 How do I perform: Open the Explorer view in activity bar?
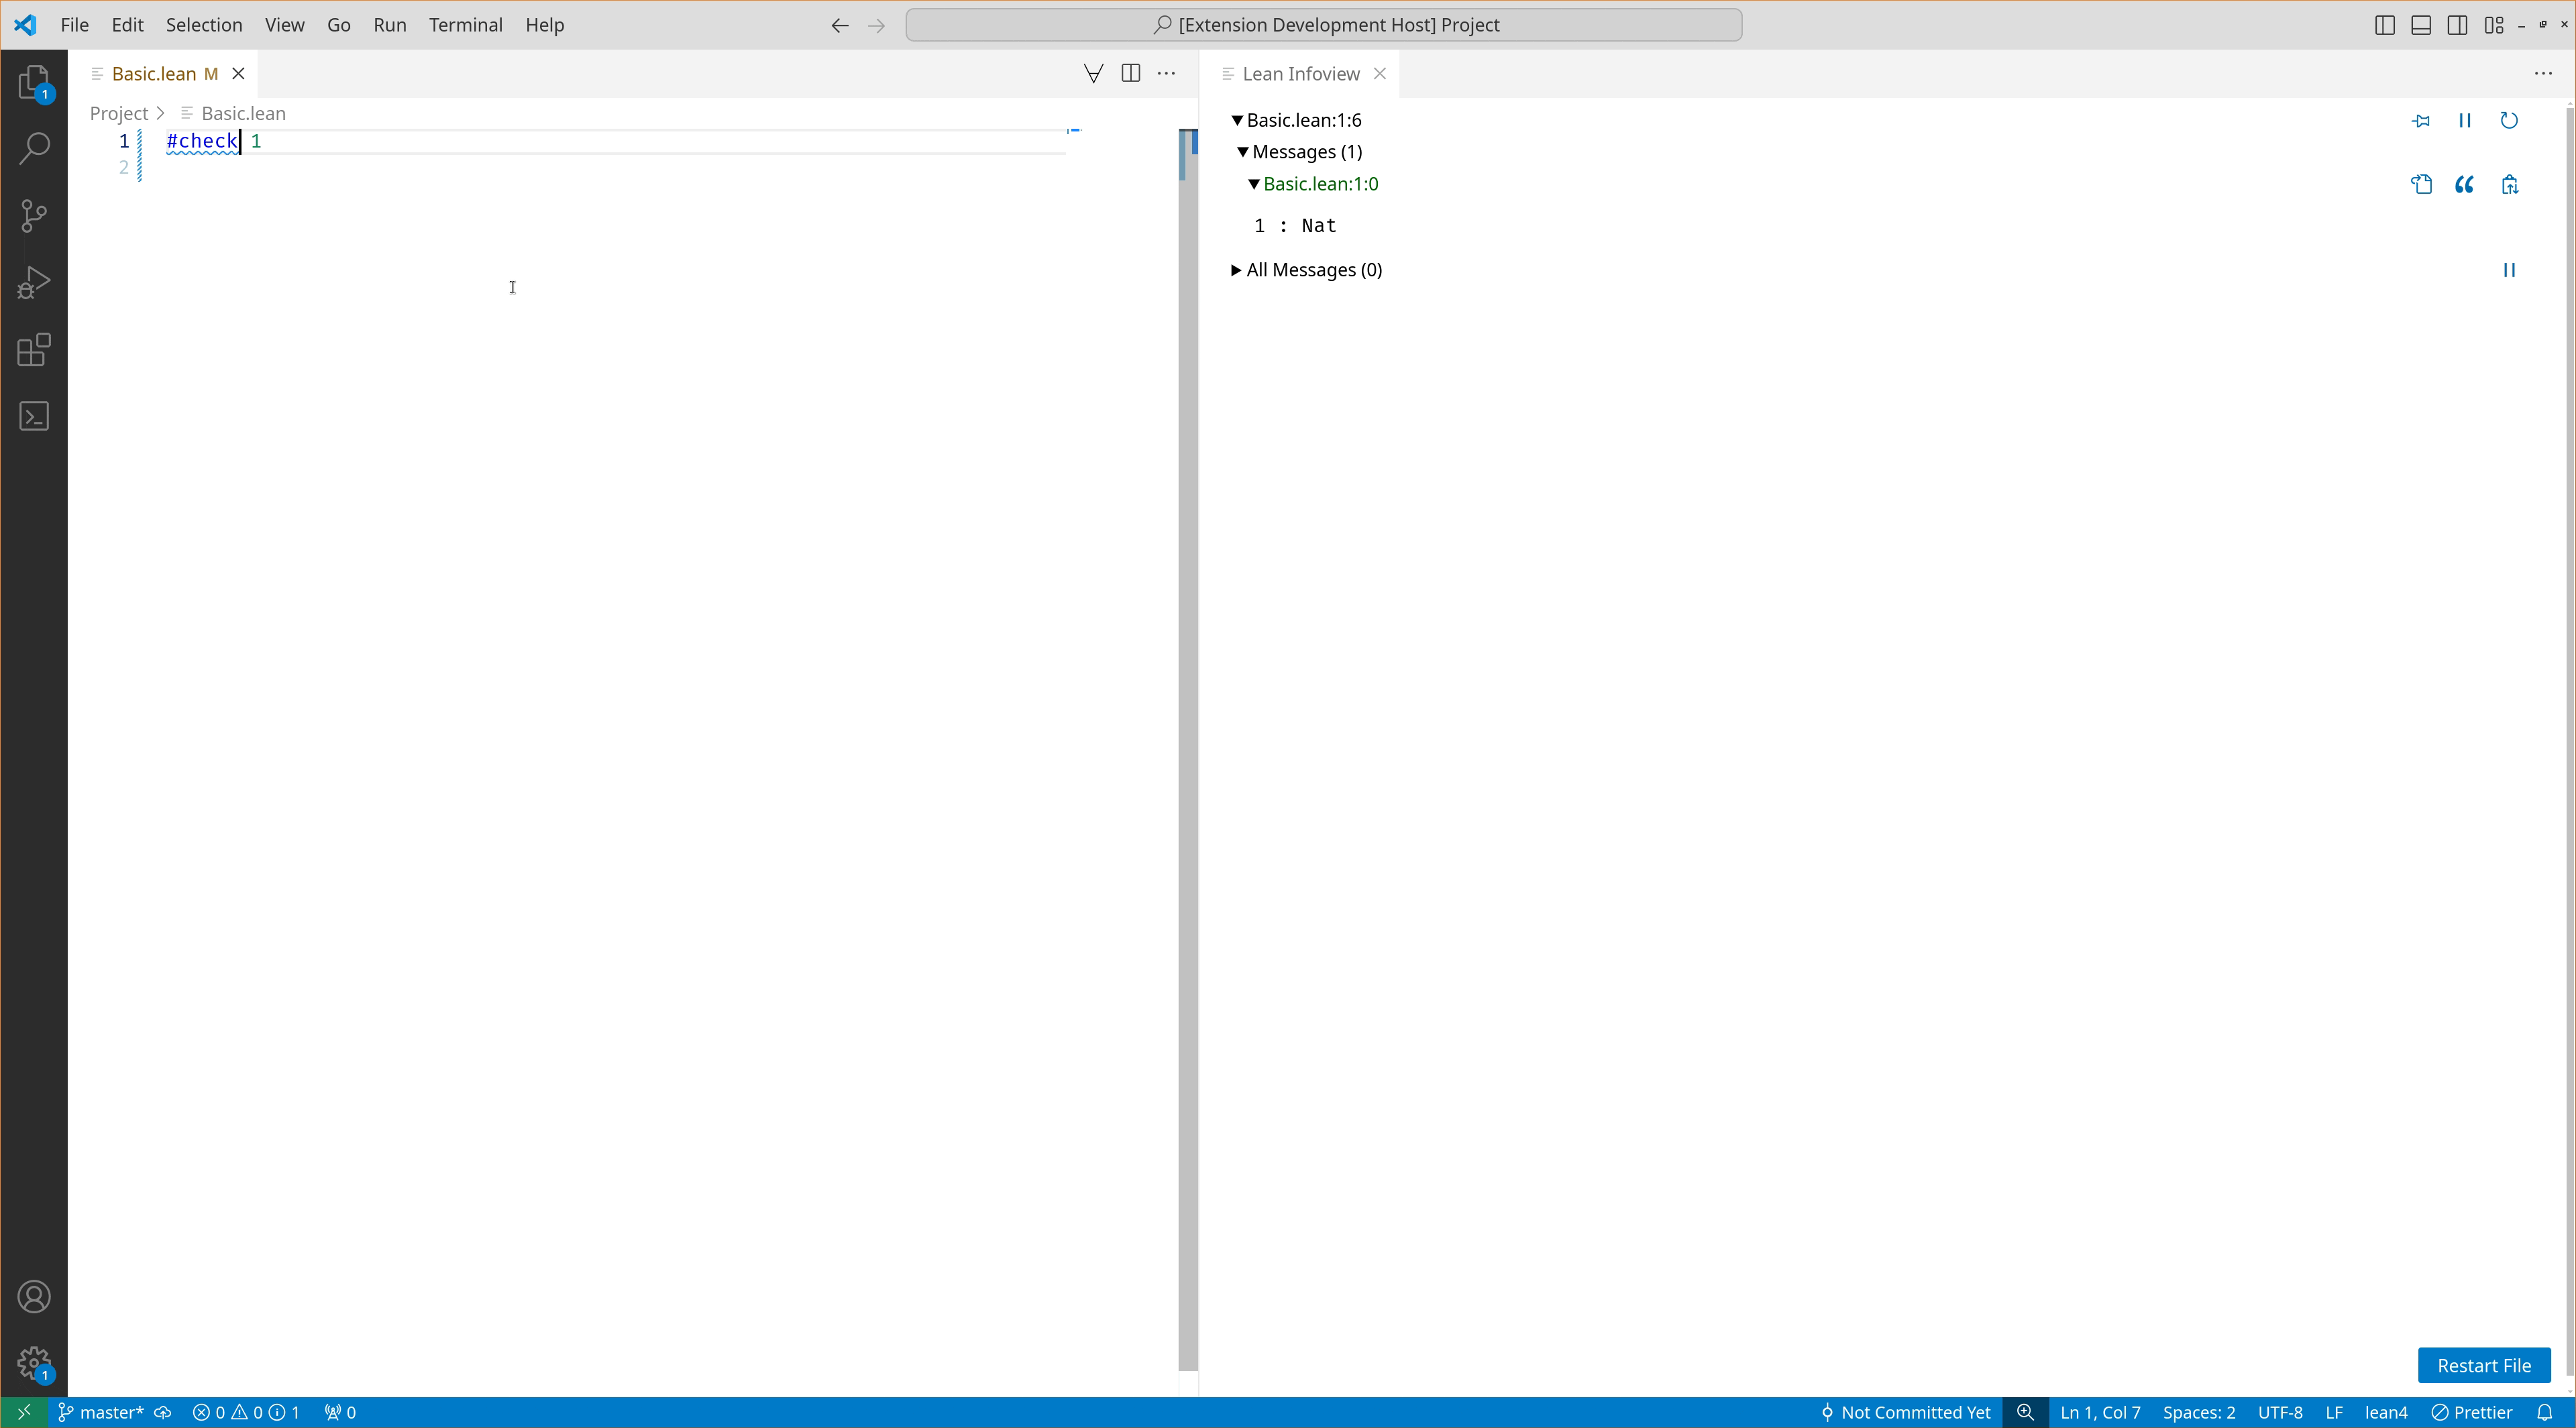[34, 82]
